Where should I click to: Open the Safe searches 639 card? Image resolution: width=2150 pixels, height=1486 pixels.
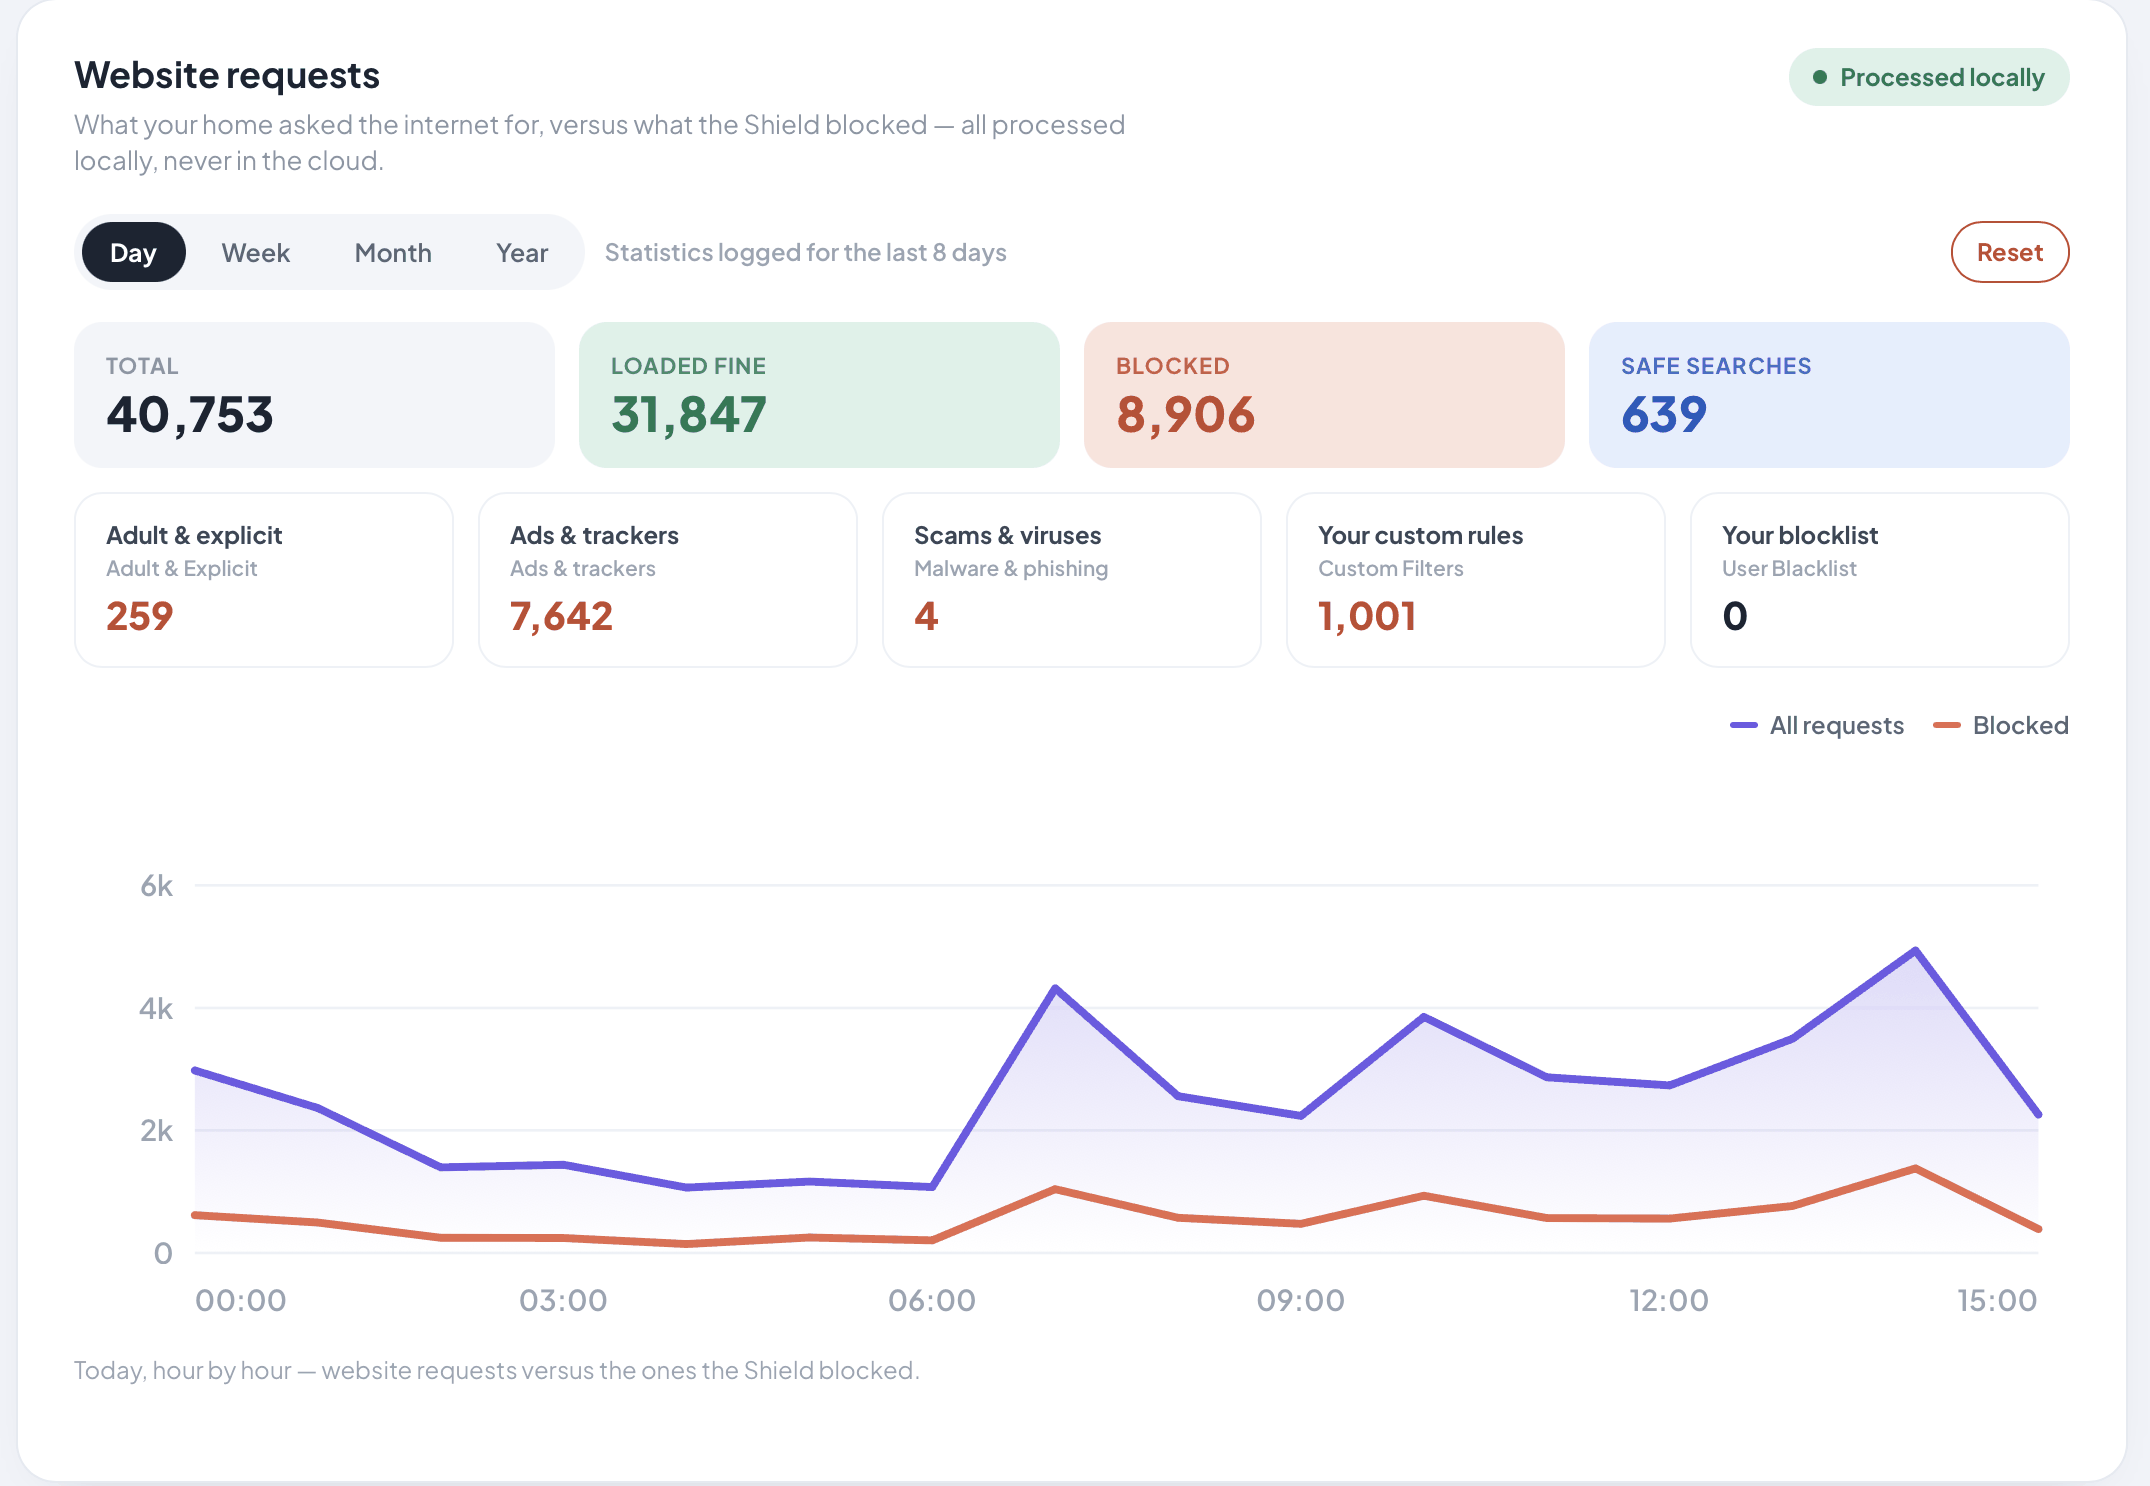1829,395
